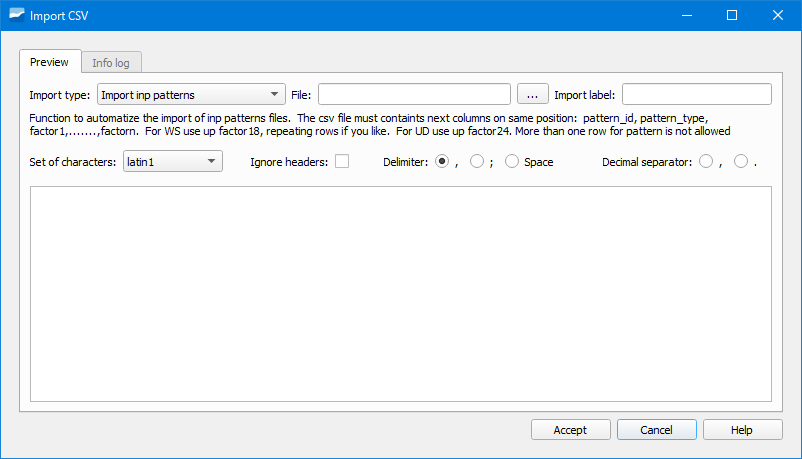The height and width of the screenshot is (459, 802).
Task: Choose the semicolon delimiter option
Action: pyautogui.click(x=477, y=161)
